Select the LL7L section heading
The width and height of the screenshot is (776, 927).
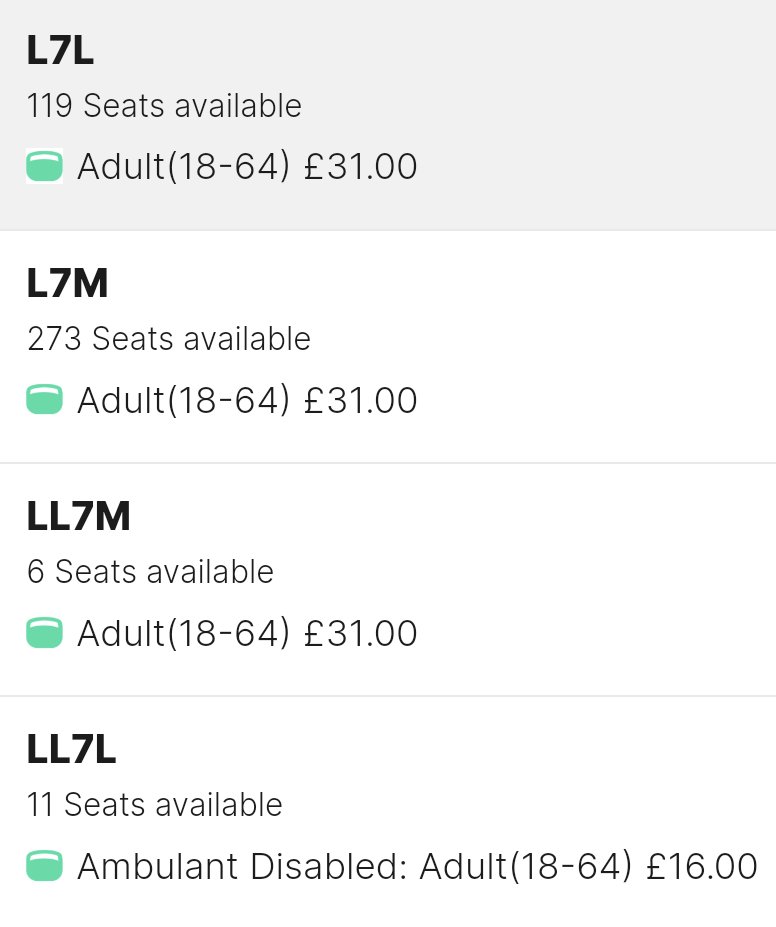click(71, 749)
